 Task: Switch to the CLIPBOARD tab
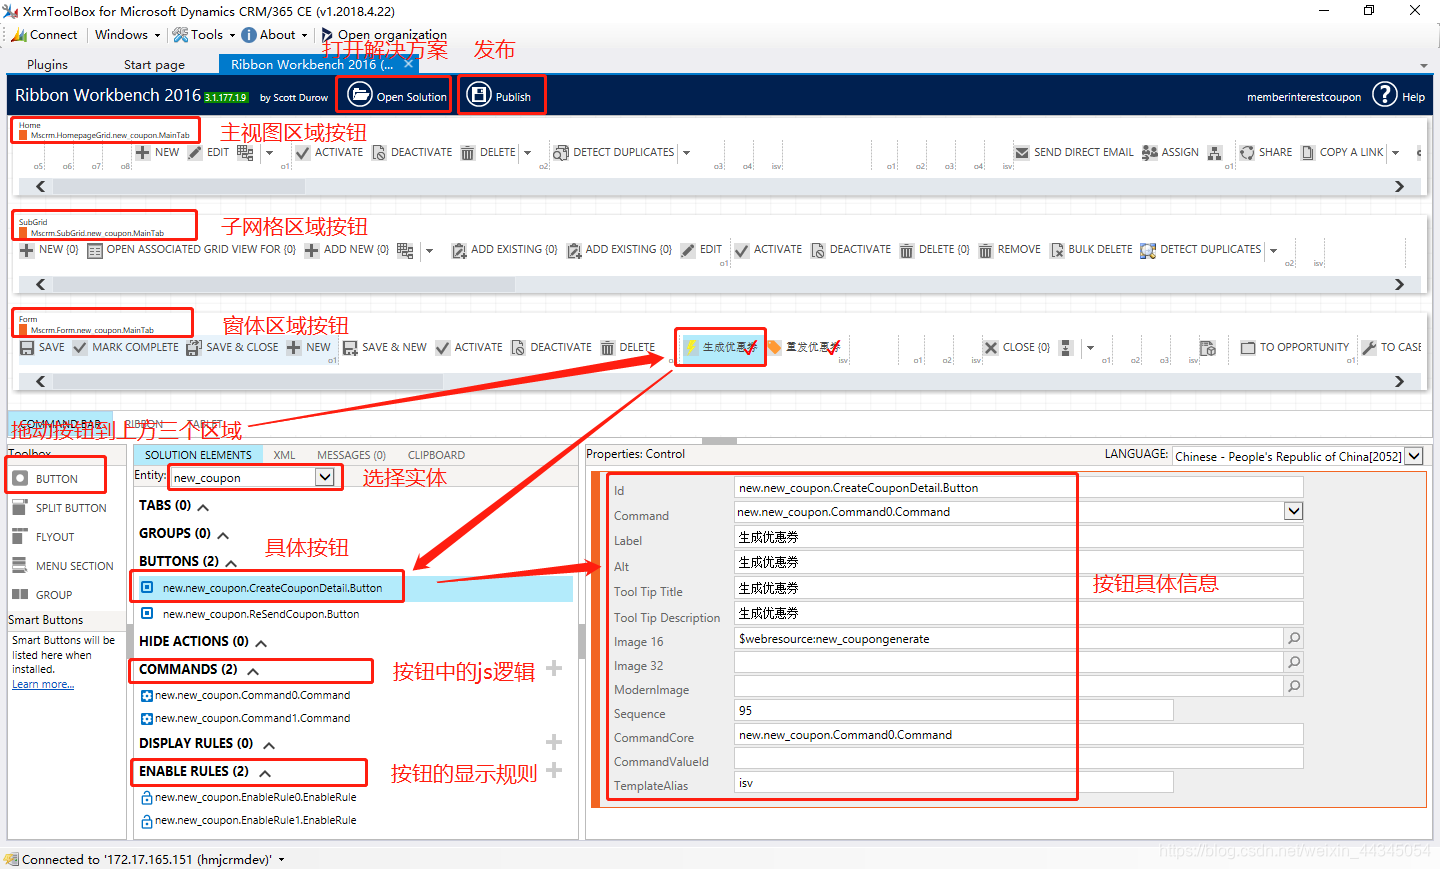(x=436, y=455)
